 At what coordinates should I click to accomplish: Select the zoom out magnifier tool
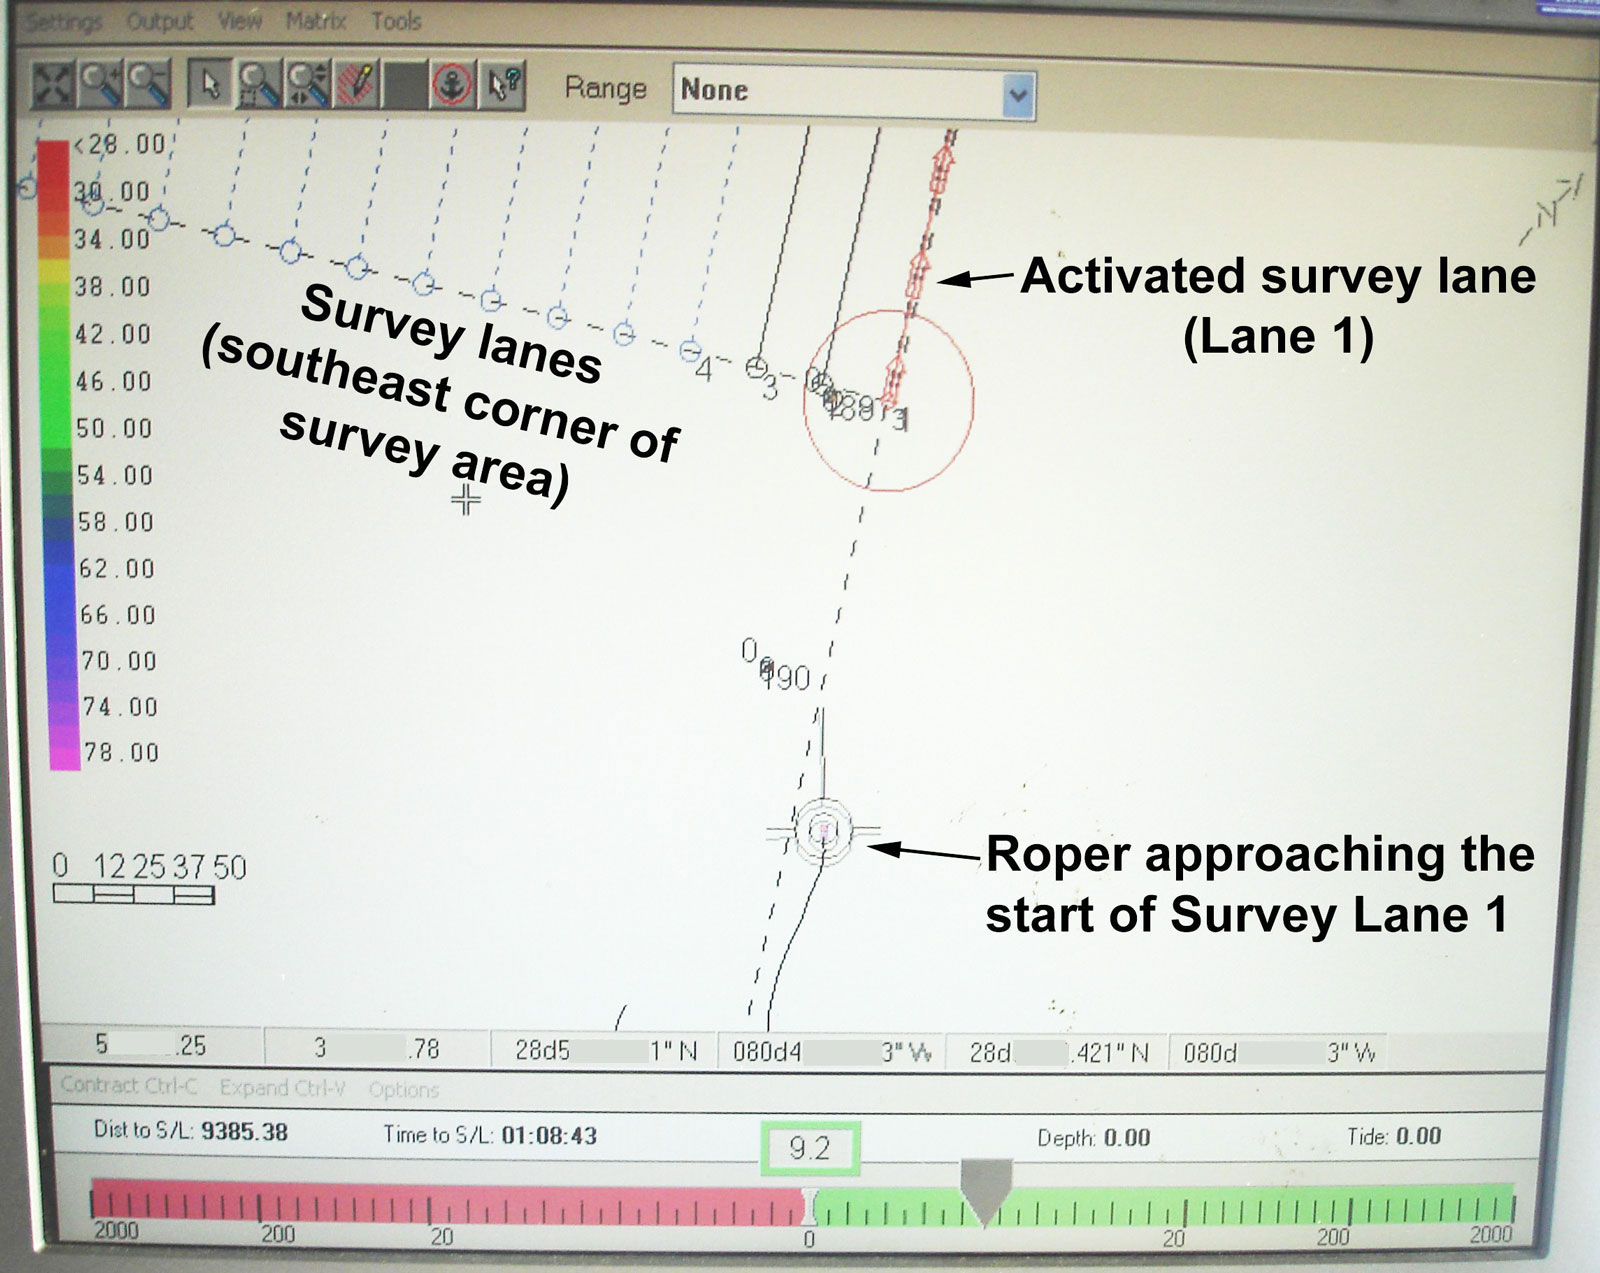click(x=148, y=84)
